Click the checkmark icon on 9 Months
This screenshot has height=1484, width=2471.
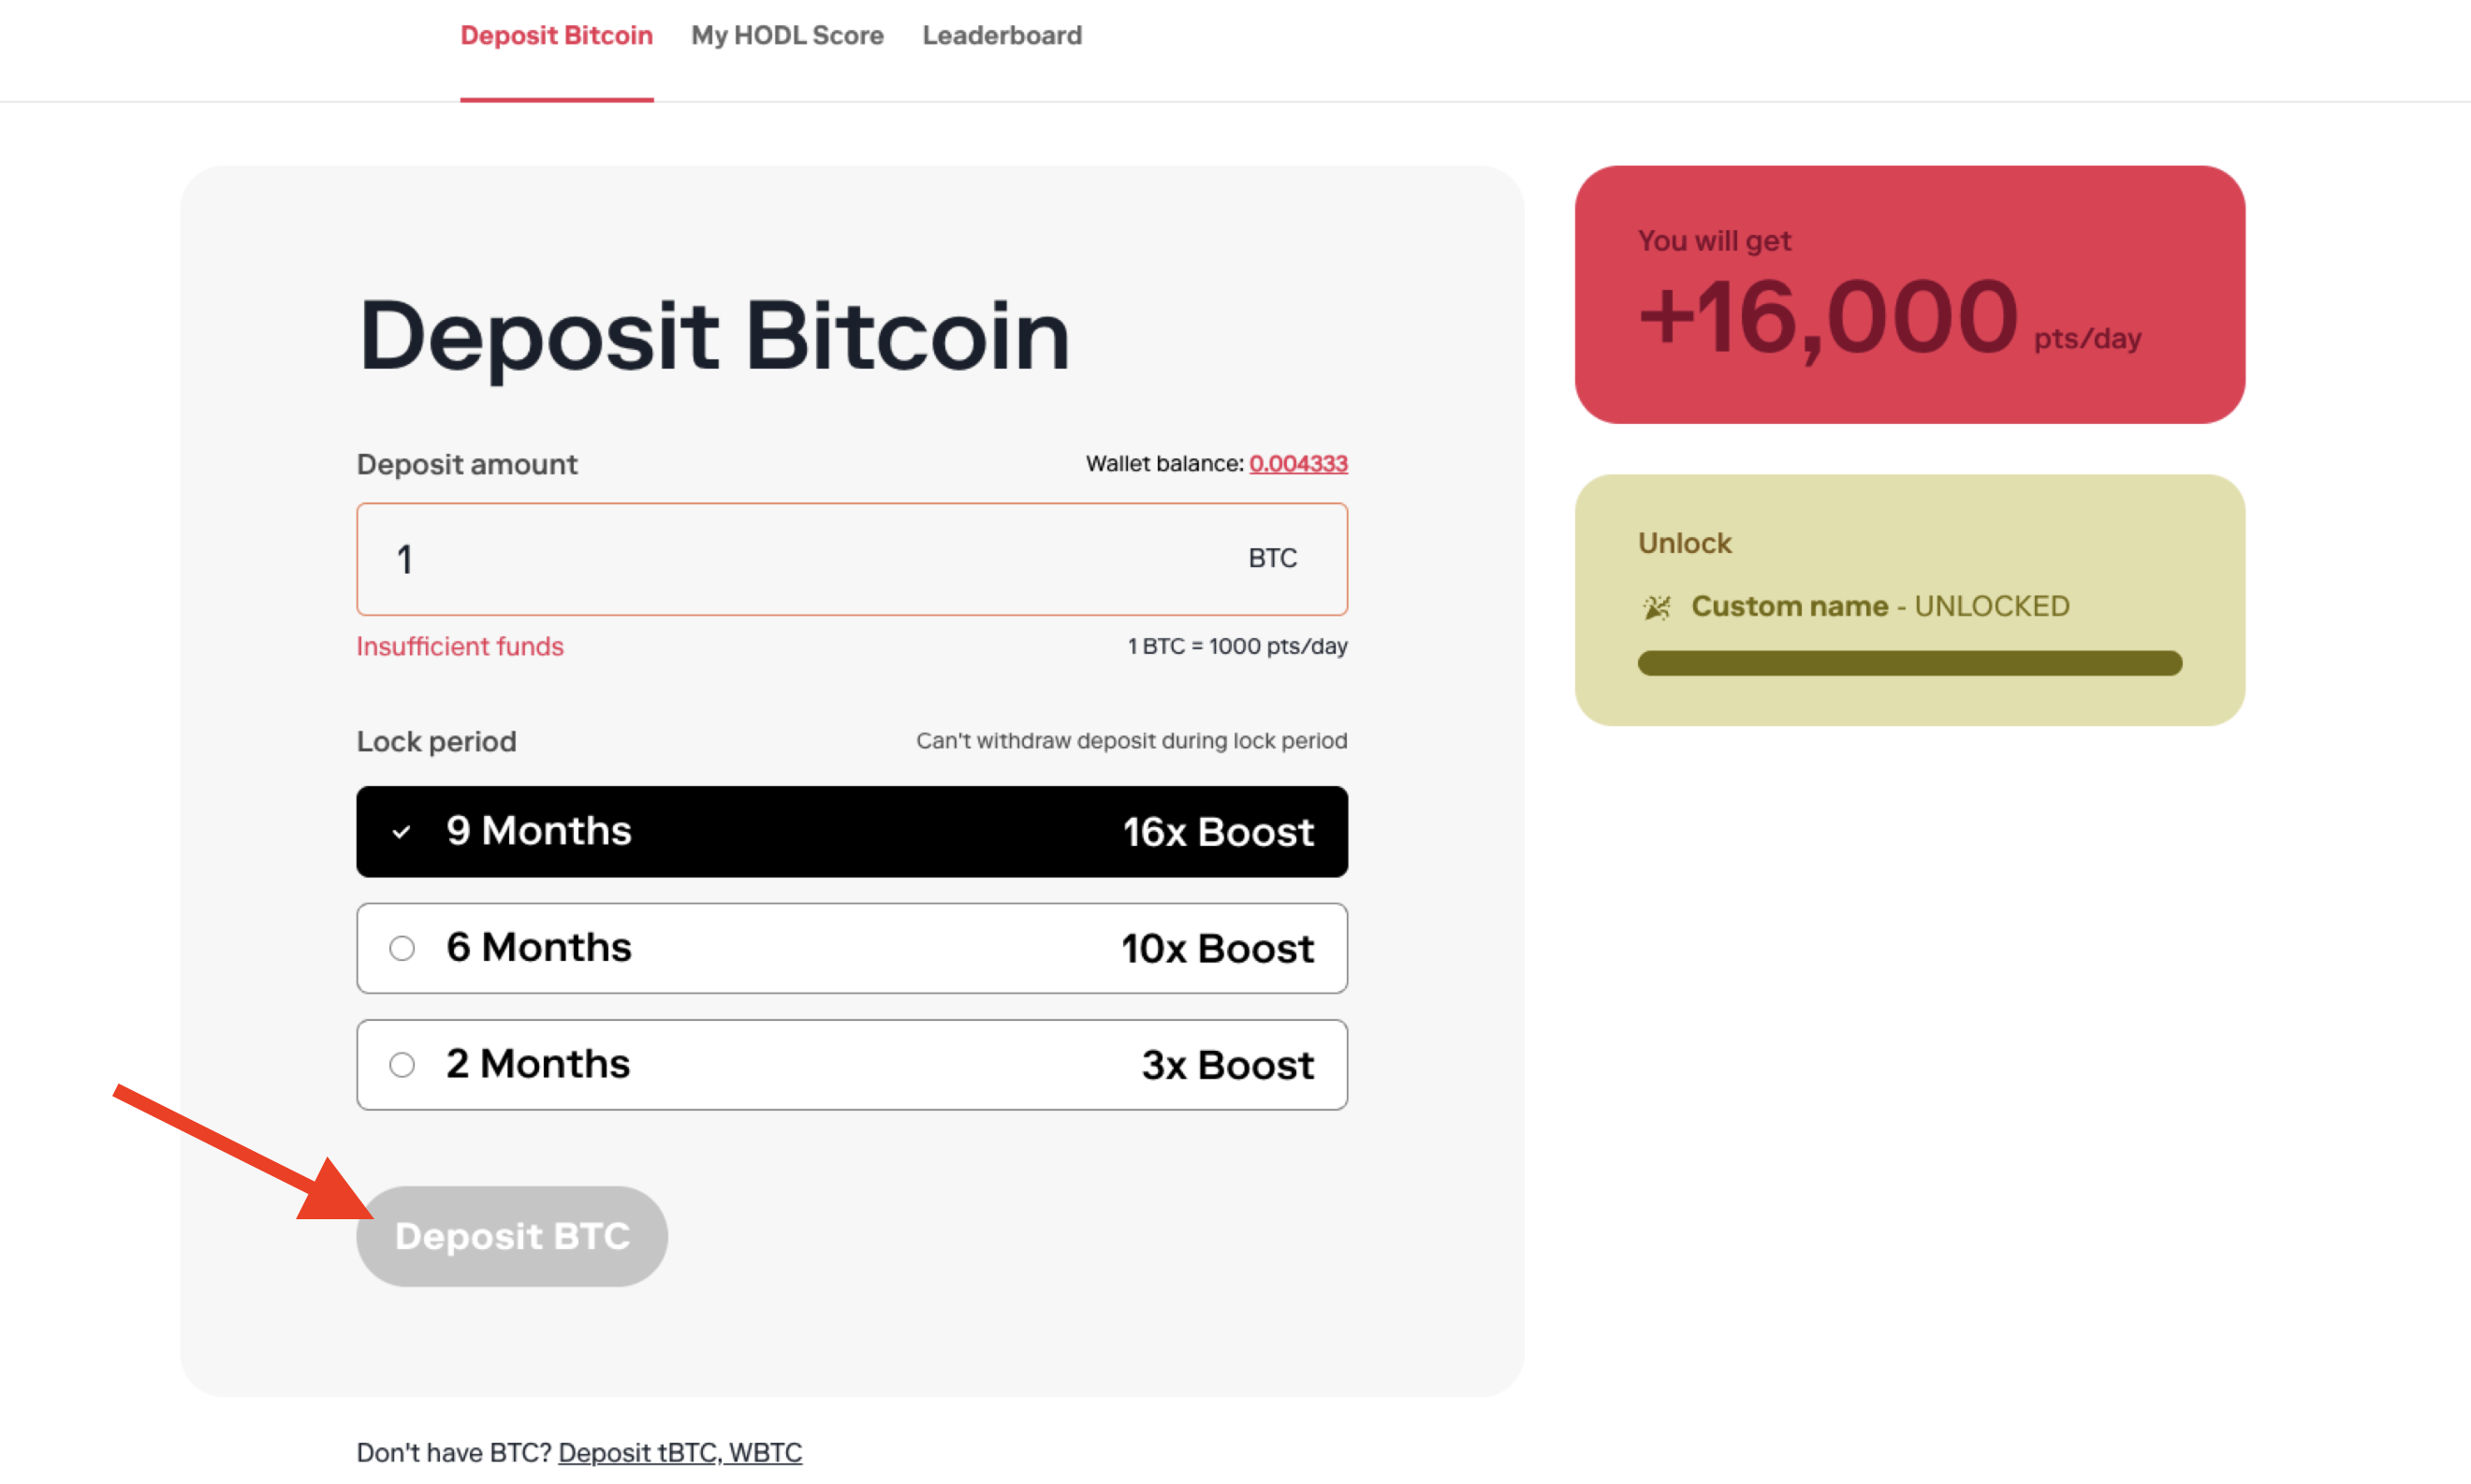point(402,832)
